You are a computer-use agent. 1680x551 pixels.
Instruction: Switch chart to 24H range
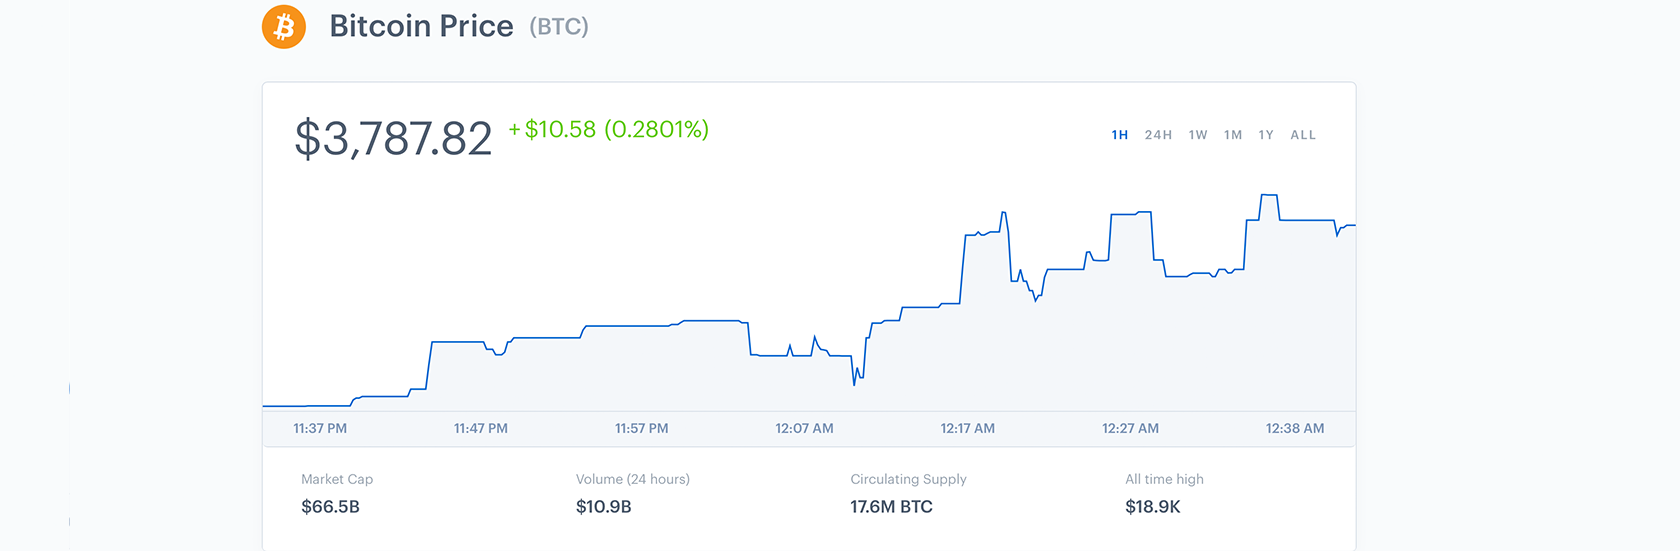point(1158,135)
